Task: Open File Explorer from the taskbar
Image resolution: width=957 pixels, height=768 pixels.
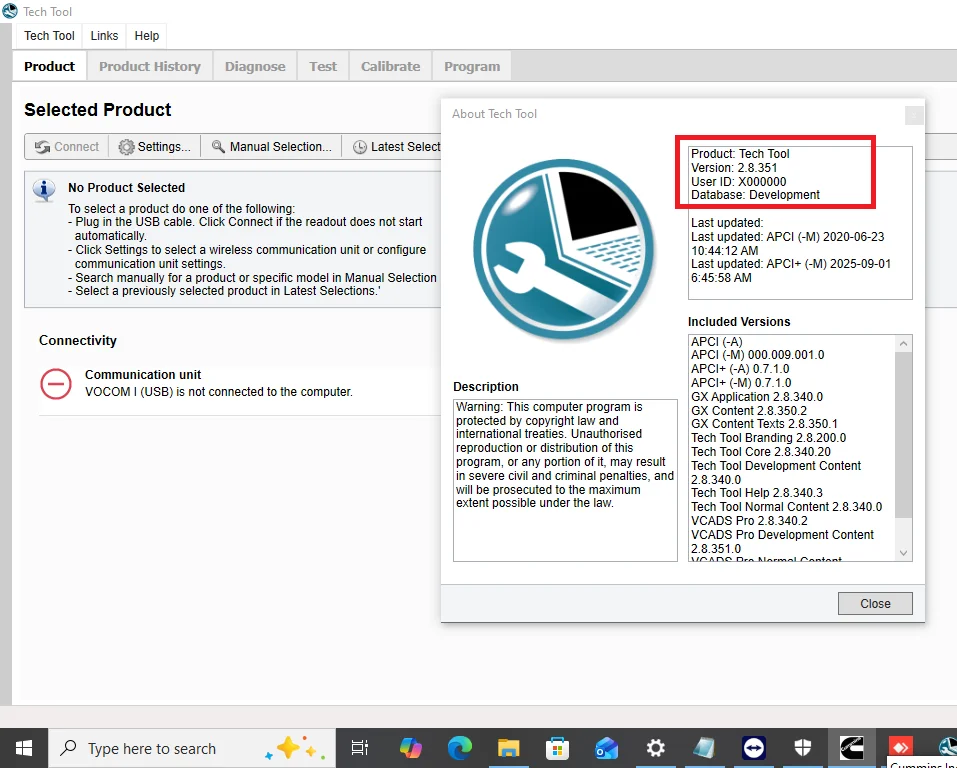Action: pos(508,748)
